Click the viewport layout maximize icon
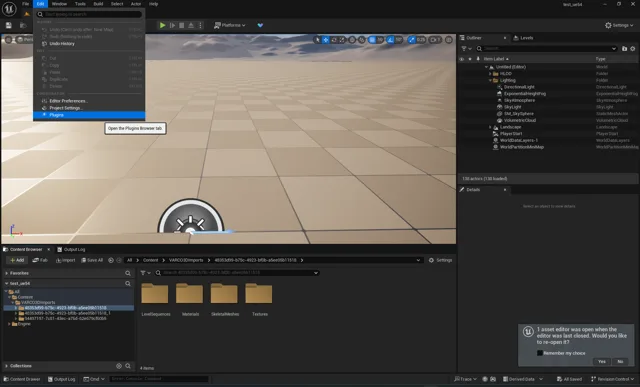 (x=449, y=40)
